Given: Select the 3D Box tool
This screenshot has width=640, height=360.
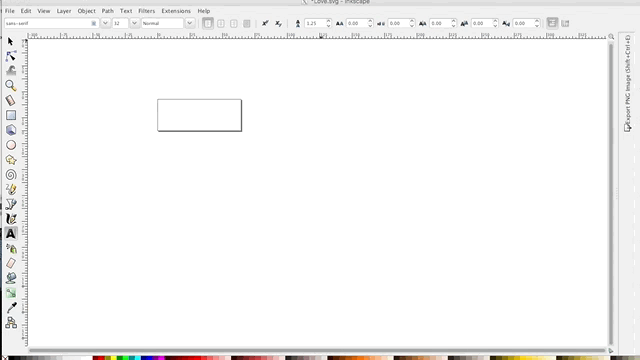Looking at the screenshot, I should (11, 130).
